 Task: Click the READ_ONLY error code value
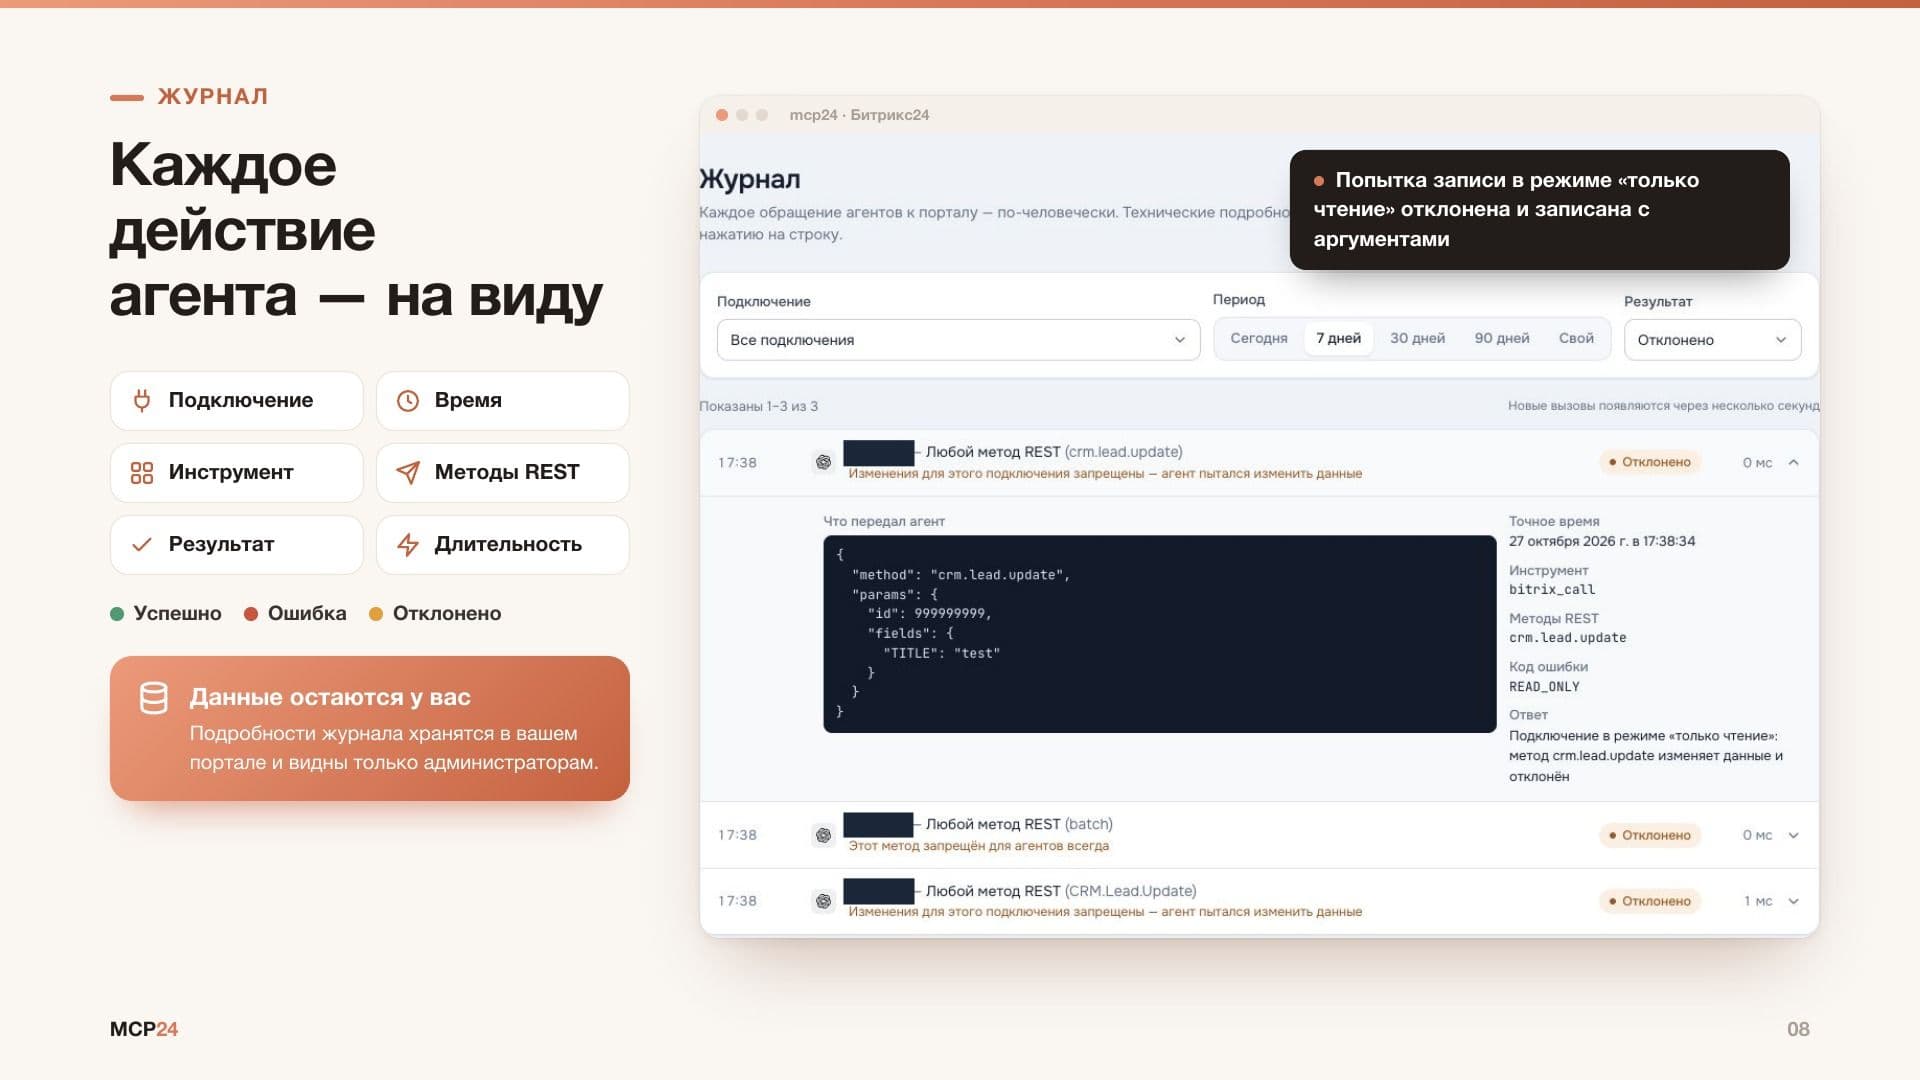1544,687
